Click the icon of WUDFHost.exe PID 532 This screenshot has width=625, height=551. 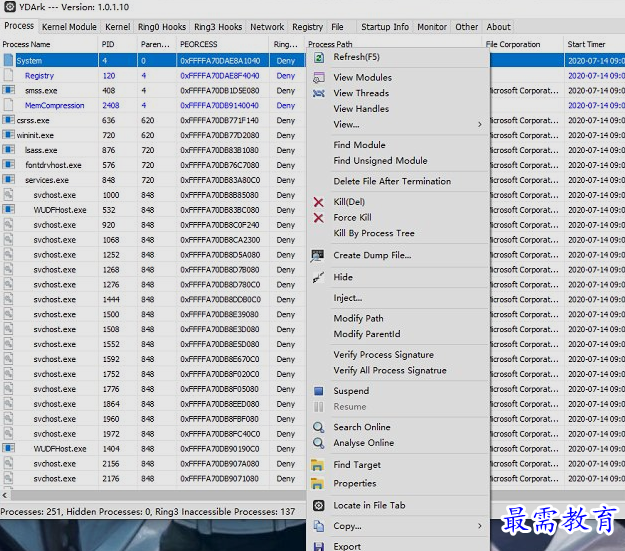(x=8, y=209)
